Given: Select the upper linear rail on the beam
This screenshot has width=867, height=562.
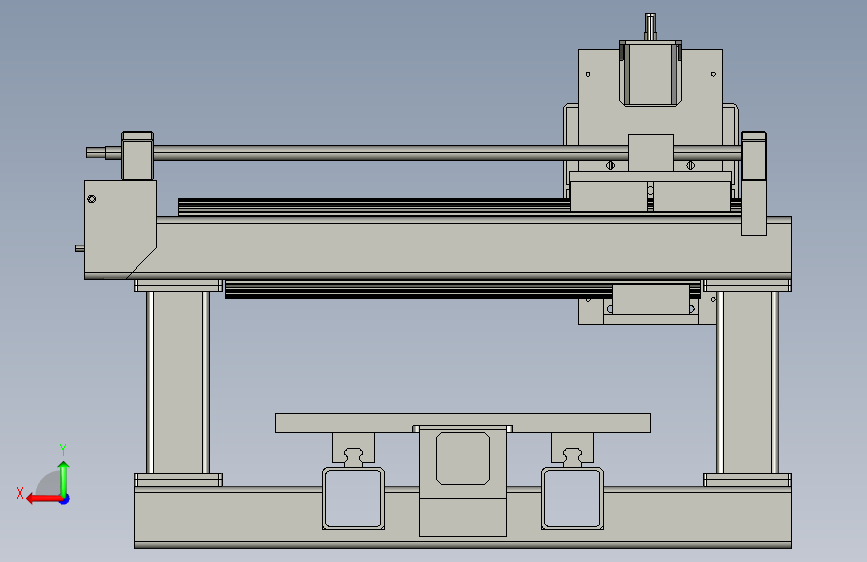Looking at the screenshot, I should [x=374, y=207].
